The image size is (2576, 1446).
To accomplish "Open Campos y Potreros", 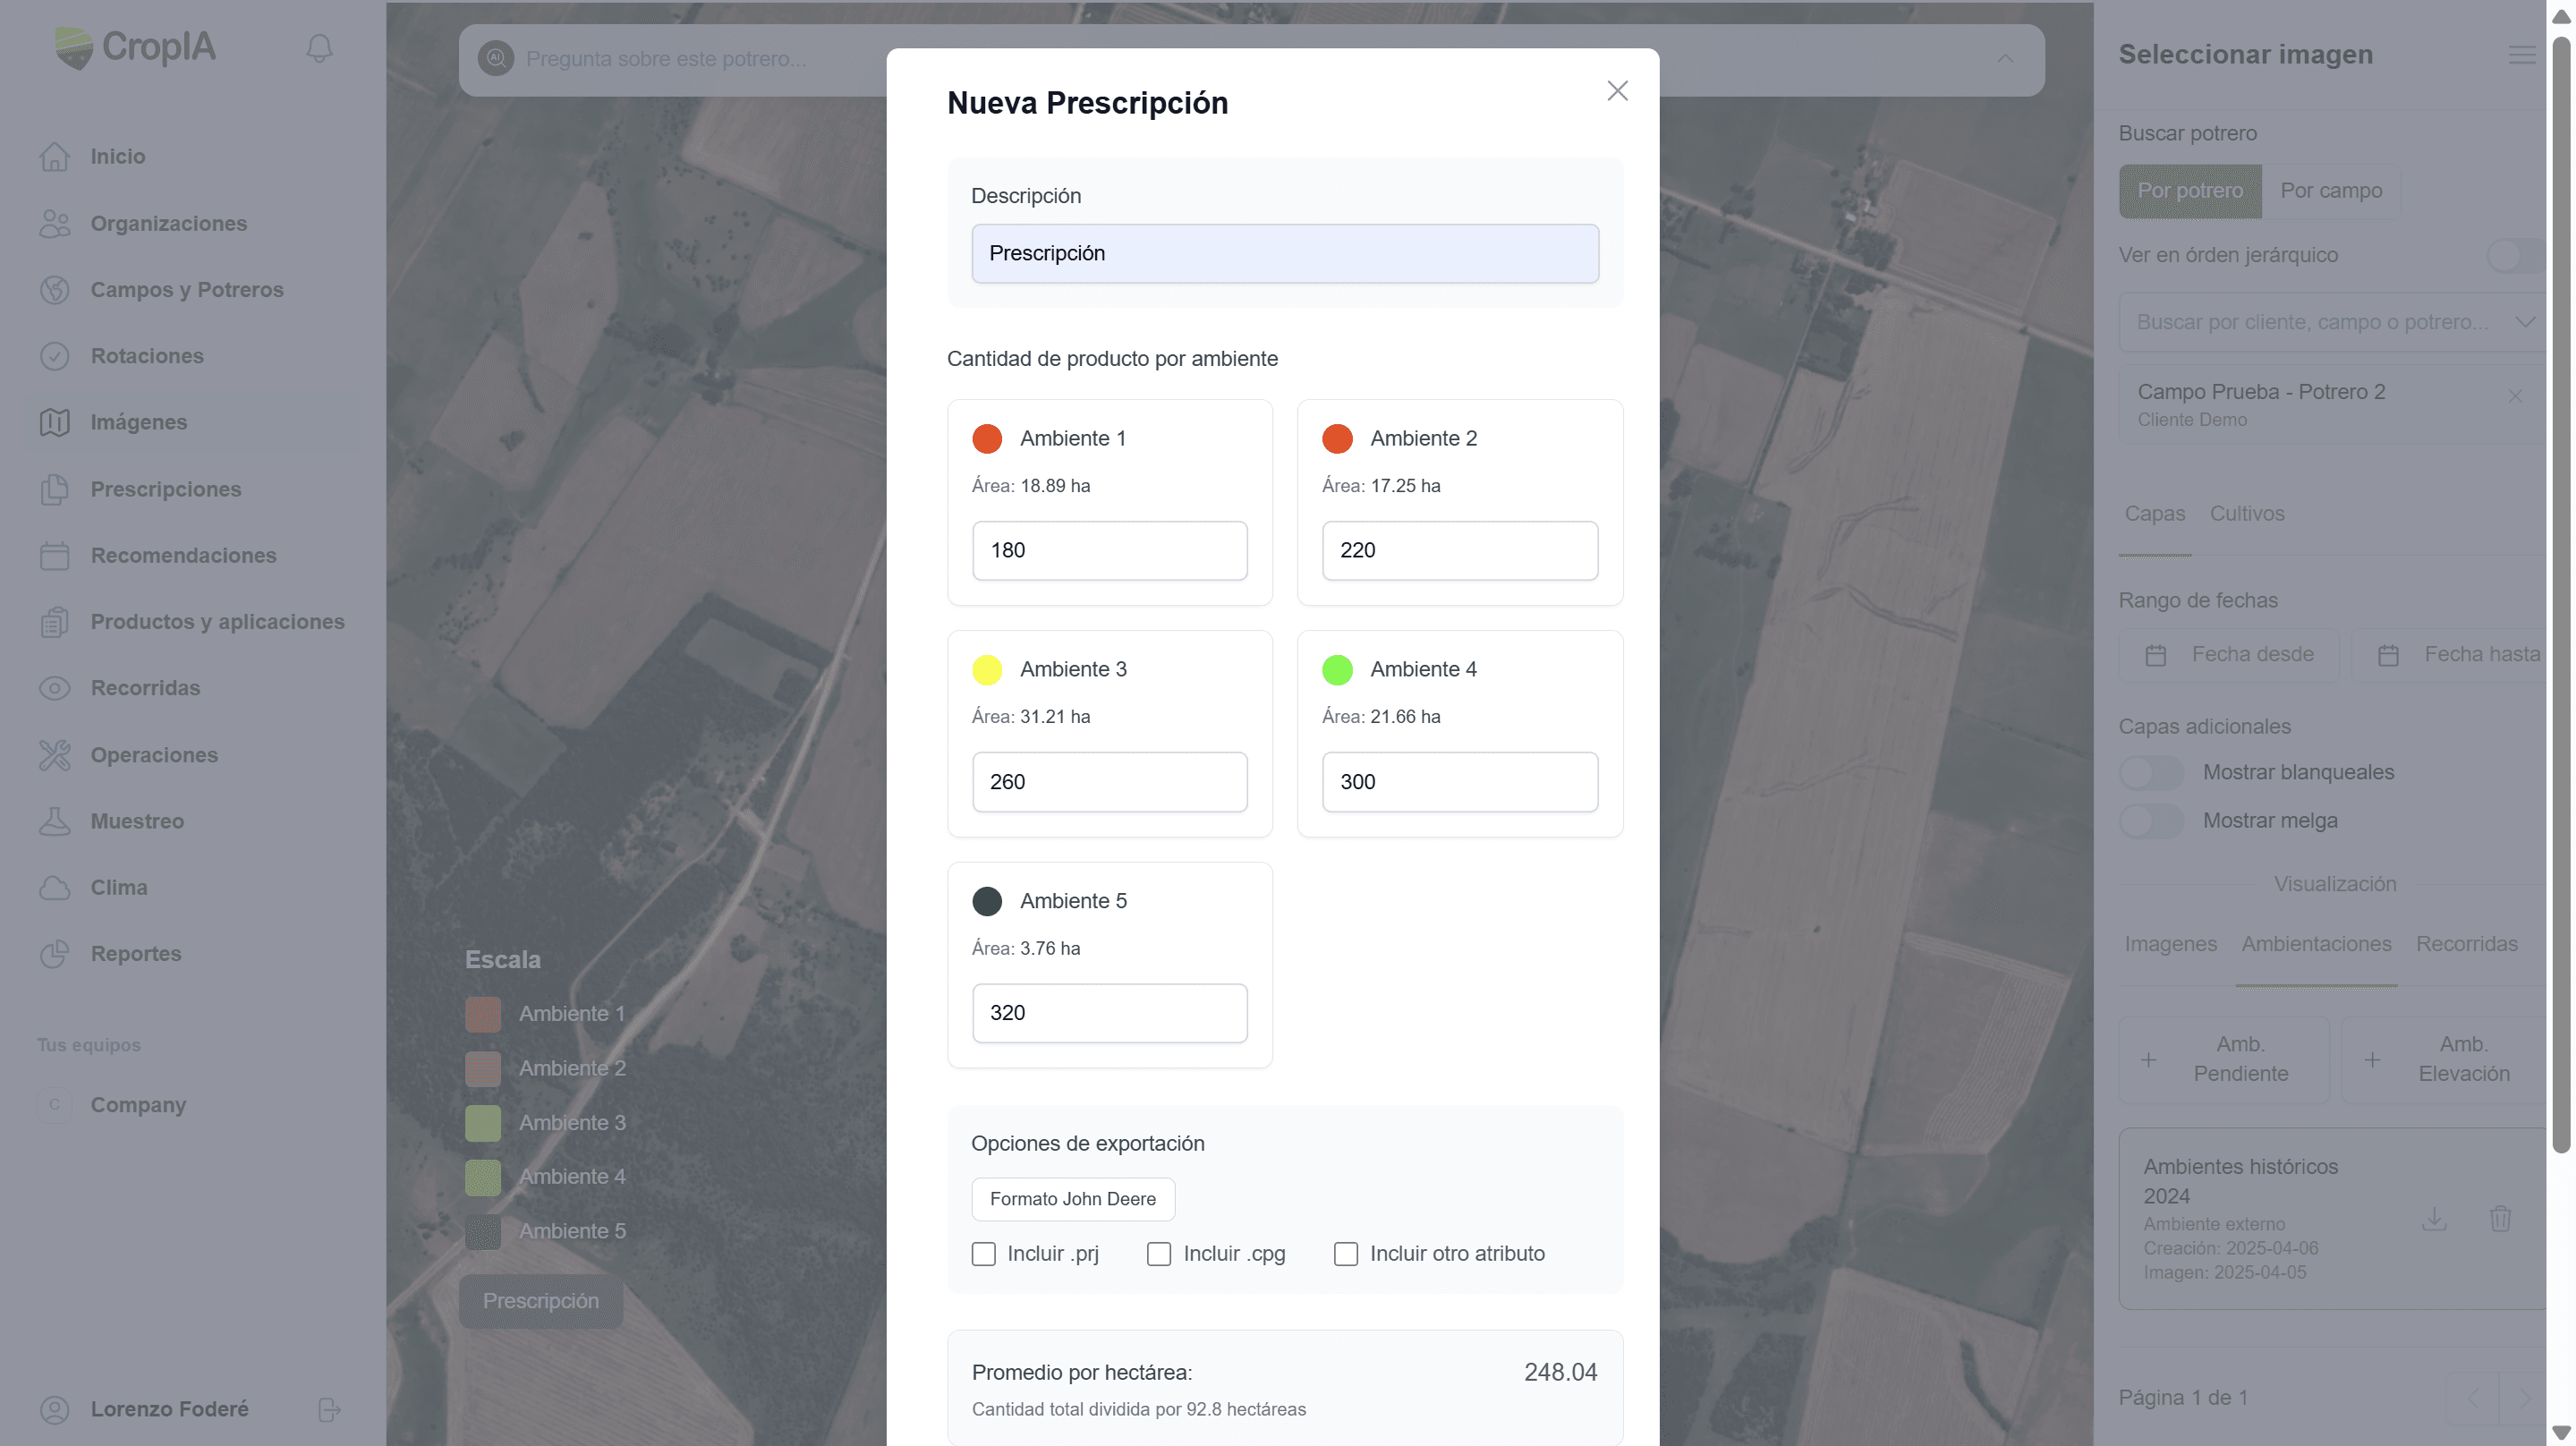I will [187, 289].
